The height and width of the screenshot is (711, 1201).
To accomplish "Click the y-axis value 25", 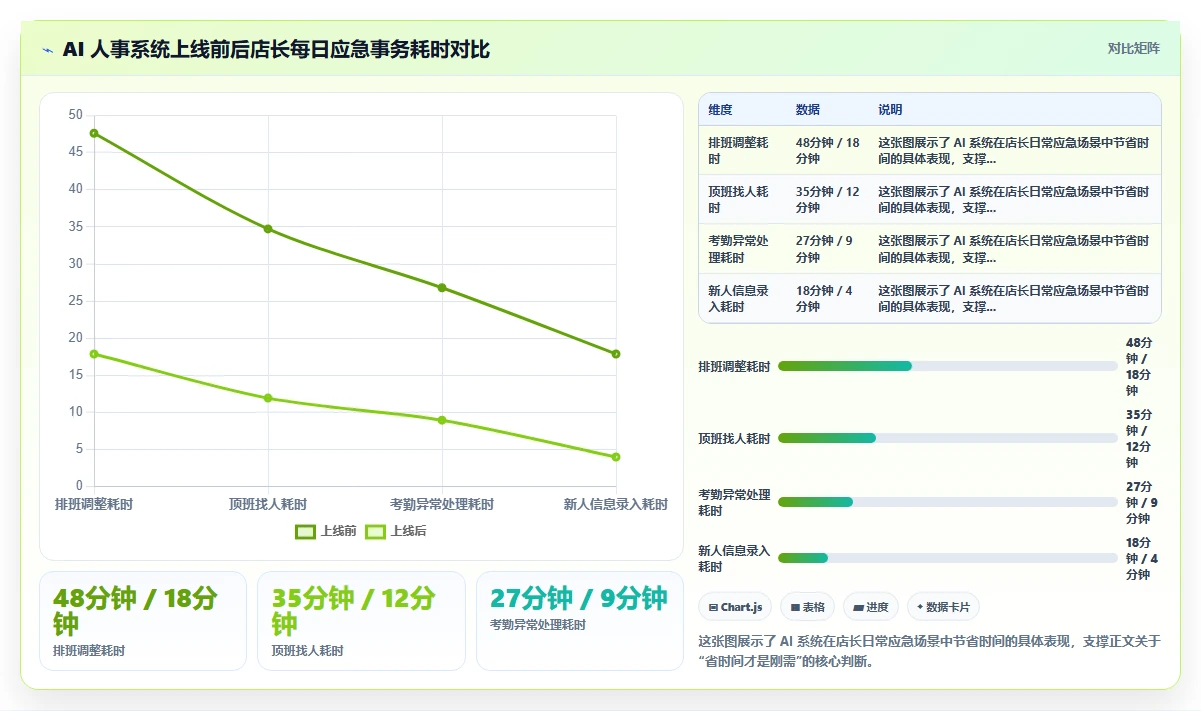I will click(76, 301).
